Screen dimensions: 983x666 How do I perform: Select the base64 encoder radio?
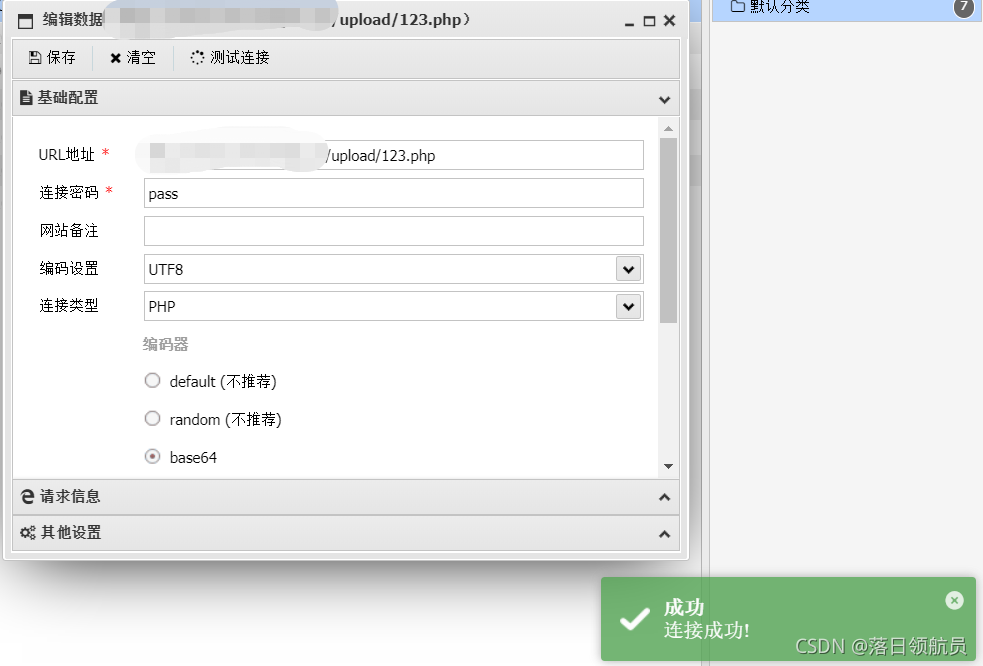coord(152,457)
